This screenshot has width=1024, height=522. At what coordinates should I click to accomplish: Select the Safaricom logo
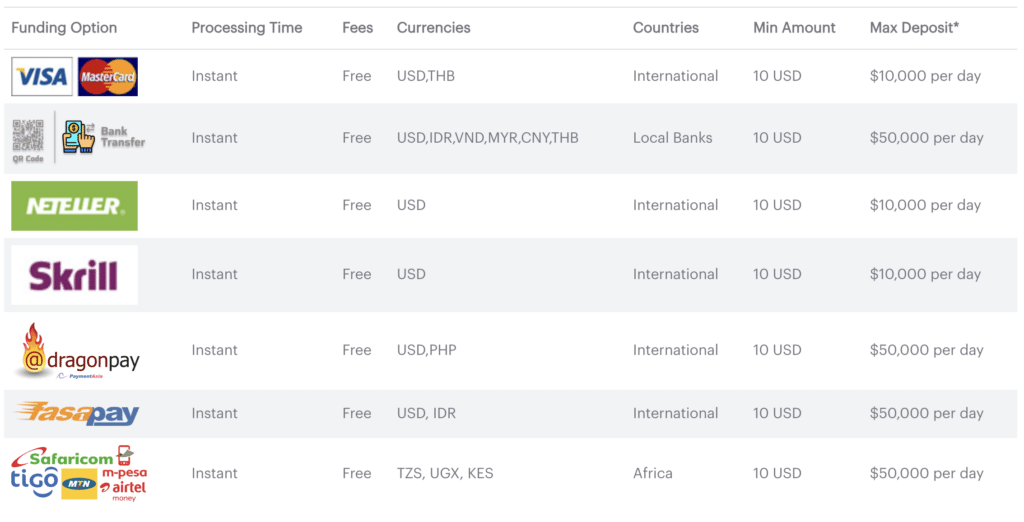tap(70, 458)
